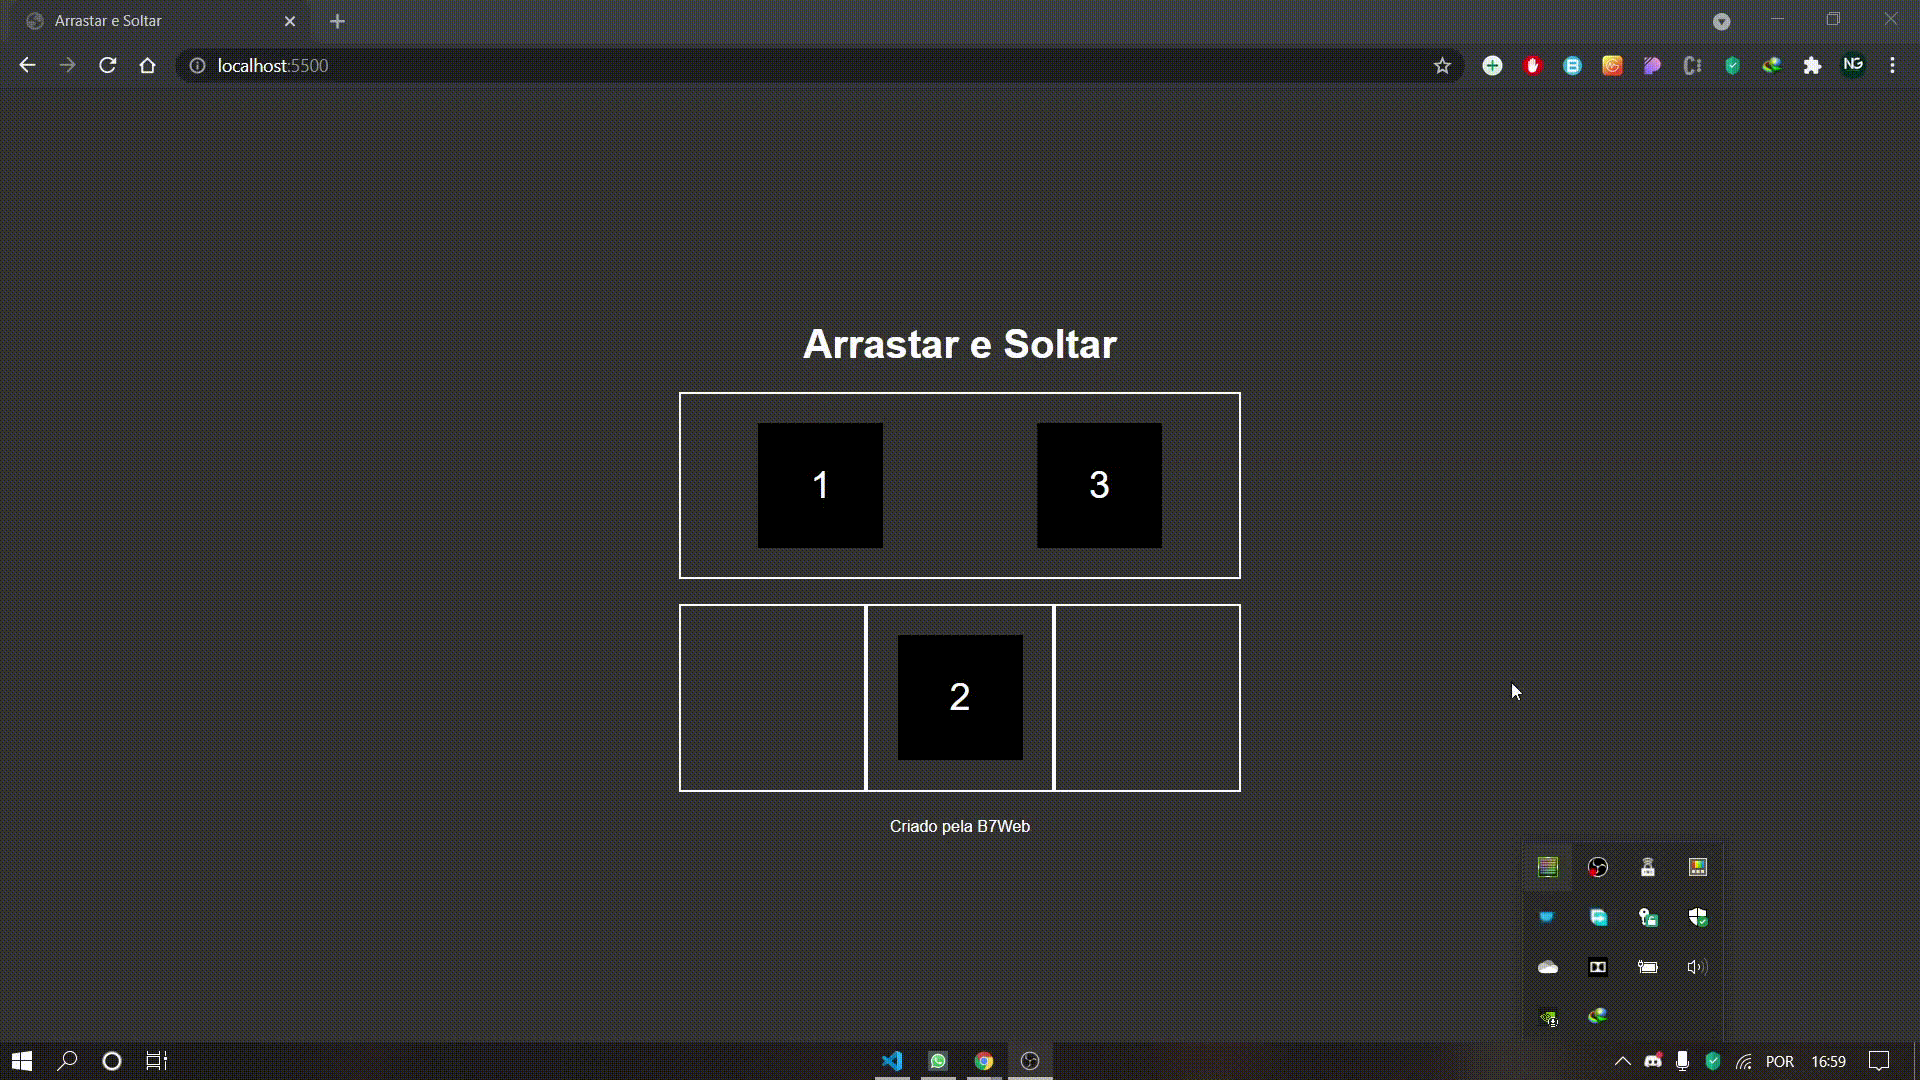Open Chrome's three-dot menu

click(x=1892, y=65)
